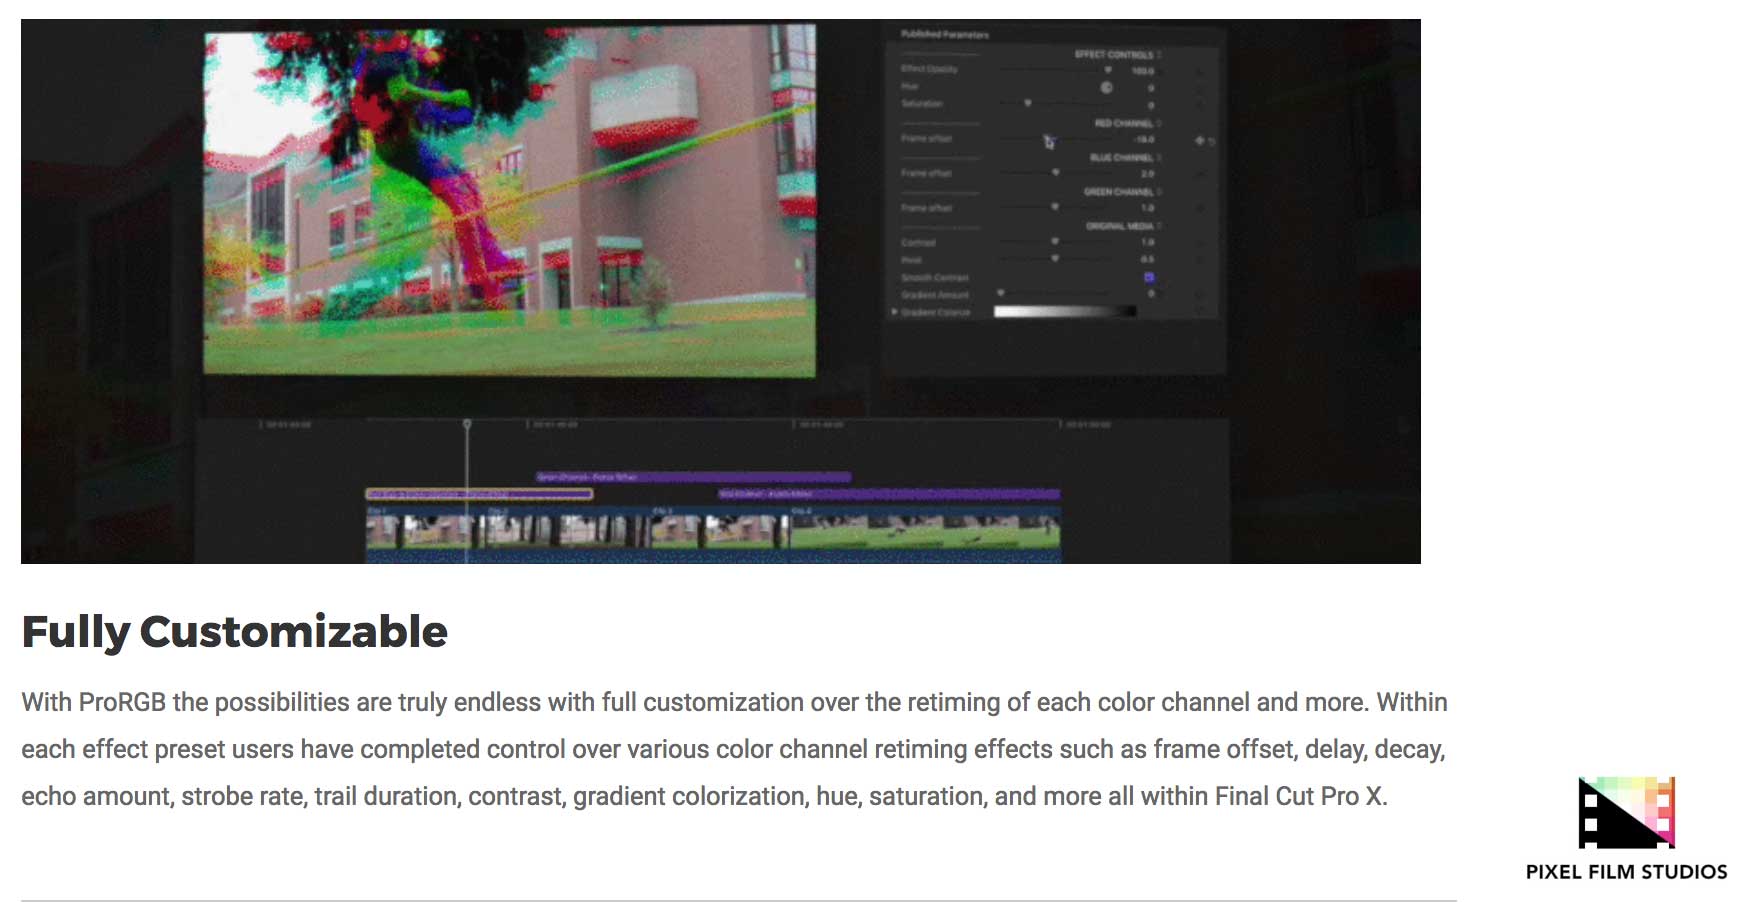This screenshot has width=1758, height=902.
Task: Click the reset arrow icon beside Red Channel offset
Action: (1211, 141)
